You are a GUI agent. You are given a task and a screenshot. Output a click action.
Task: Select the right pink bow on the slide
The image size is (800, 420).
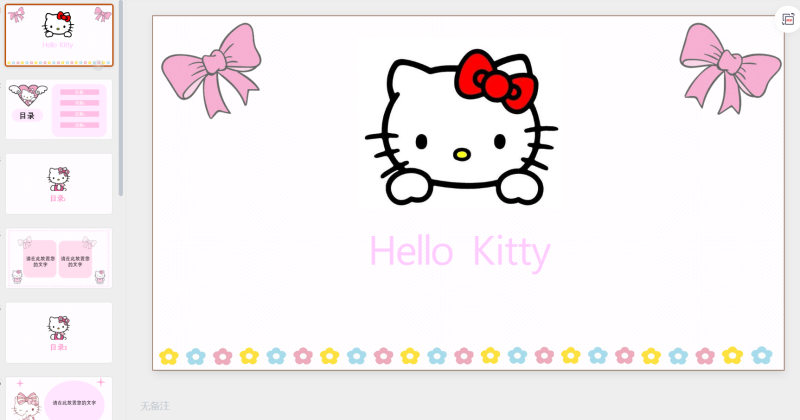coord(730,68)
